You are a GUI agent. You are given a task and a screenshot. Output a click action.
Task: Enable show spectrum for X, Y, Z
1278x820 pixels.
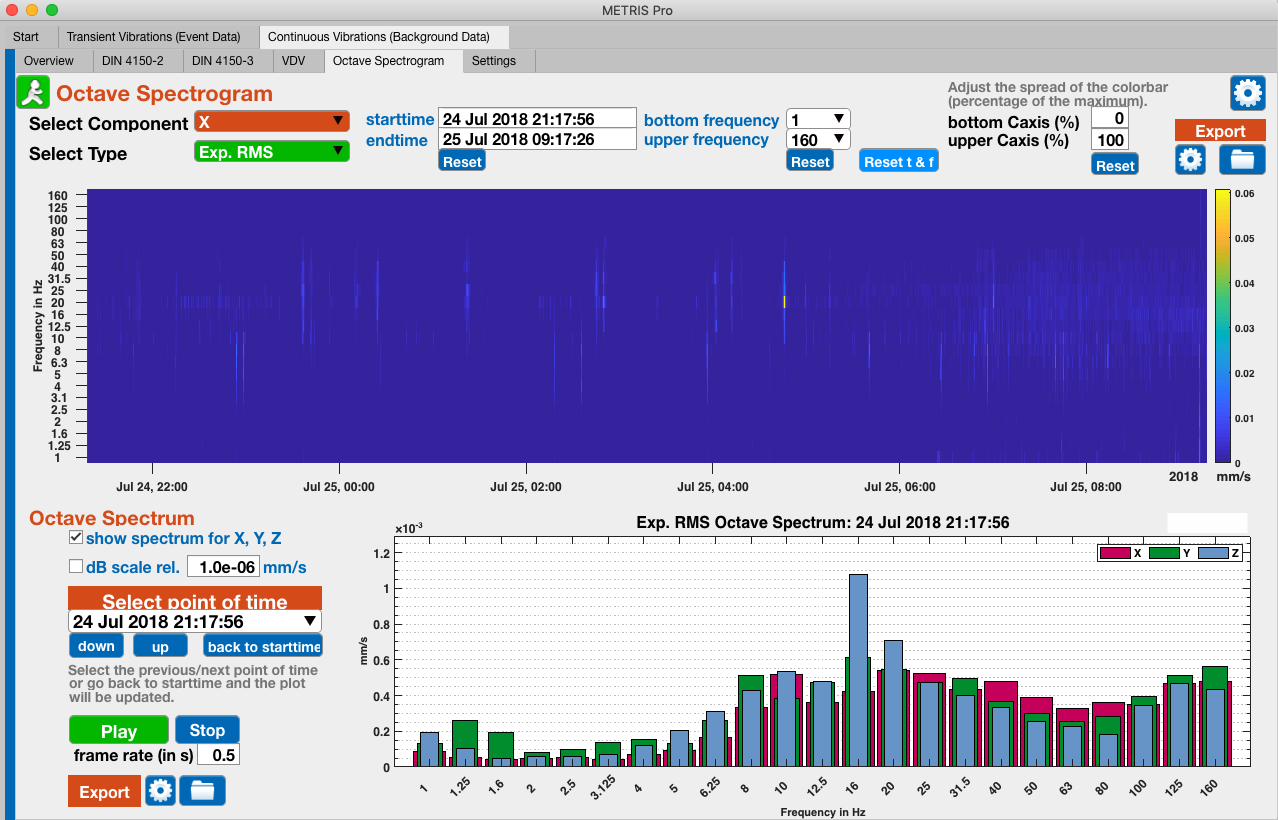(76, 538)
